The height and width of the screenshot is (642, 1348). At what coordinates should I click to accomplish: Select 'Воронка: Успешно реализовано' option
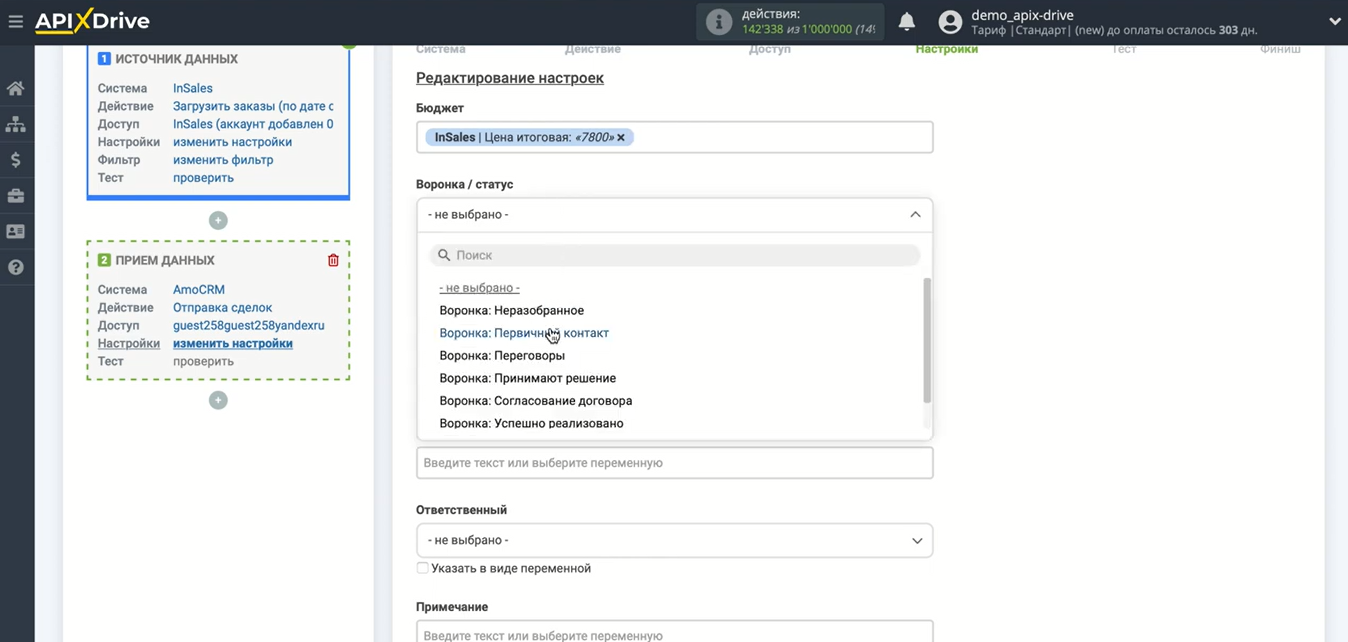point(531,423)
